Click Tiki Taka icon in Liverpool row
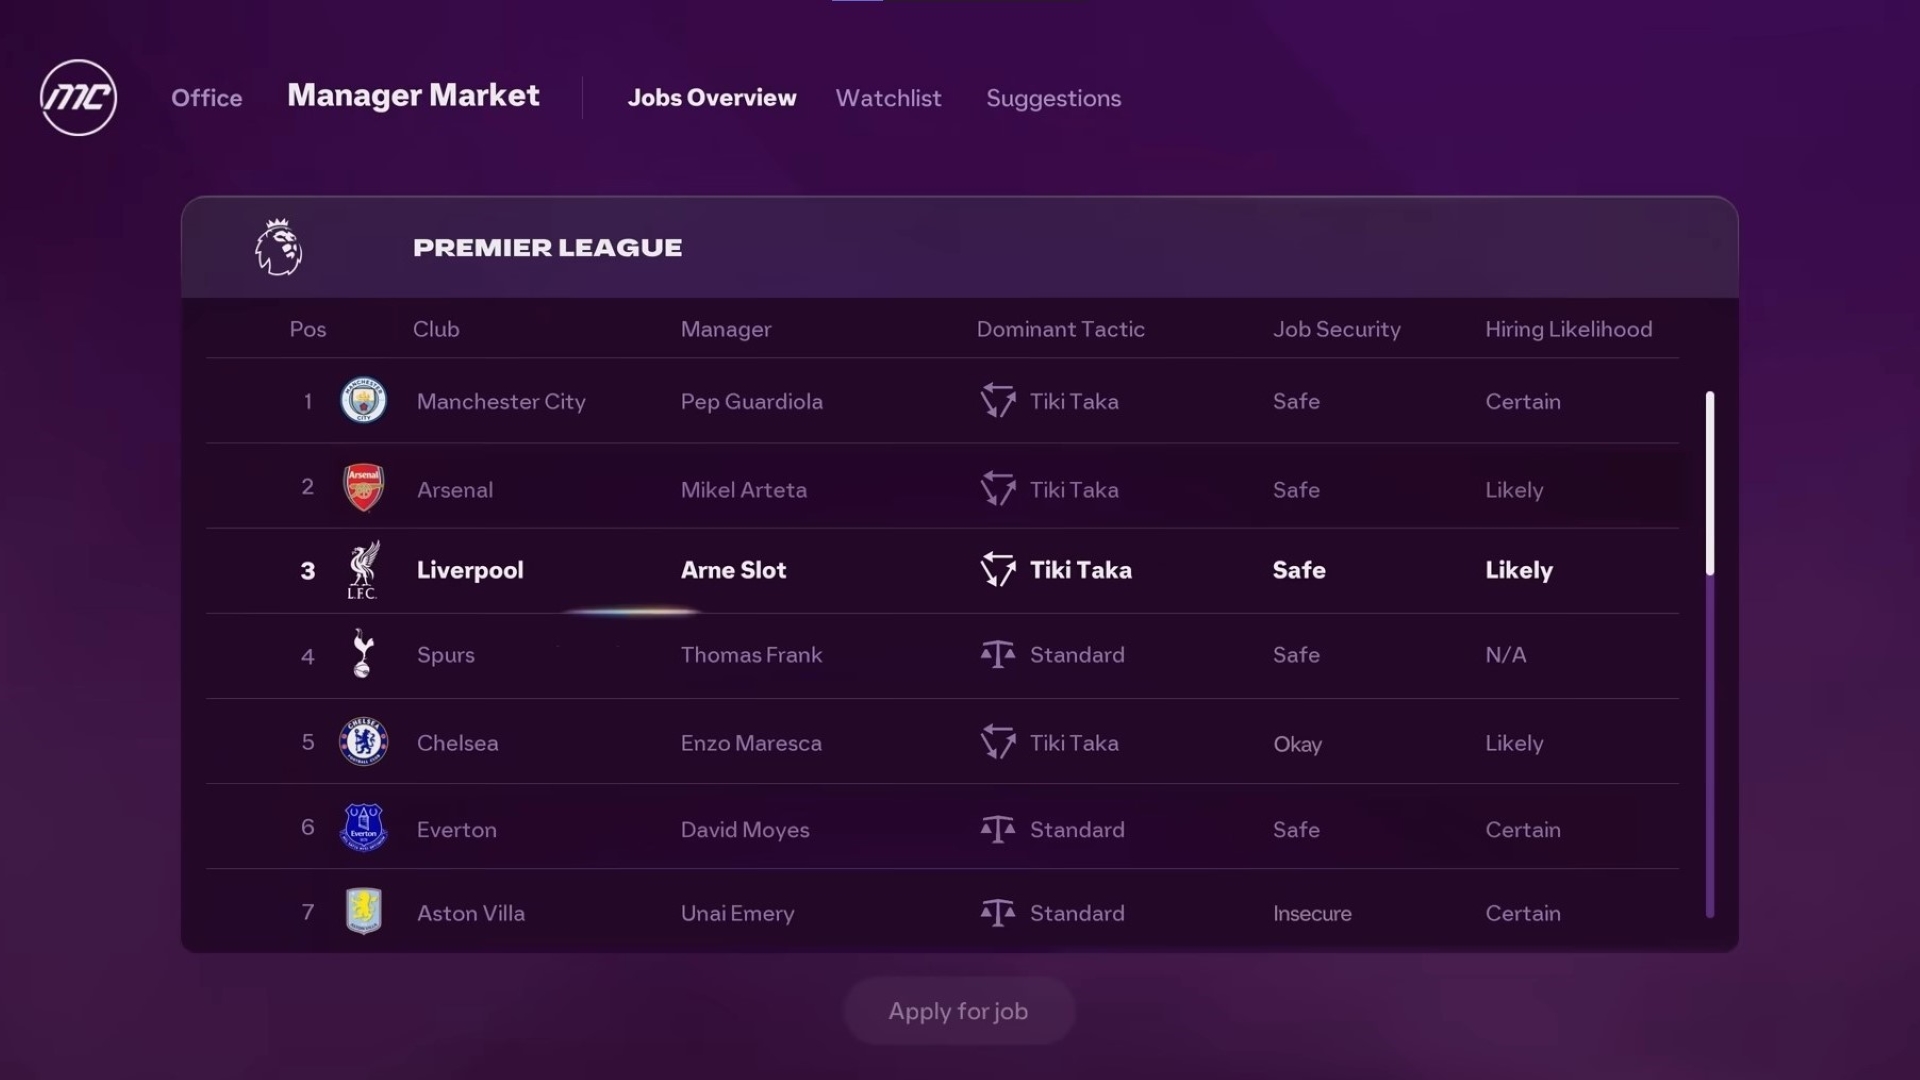1920x1080 pixels. pyautogui.click(x=997, y=570)
